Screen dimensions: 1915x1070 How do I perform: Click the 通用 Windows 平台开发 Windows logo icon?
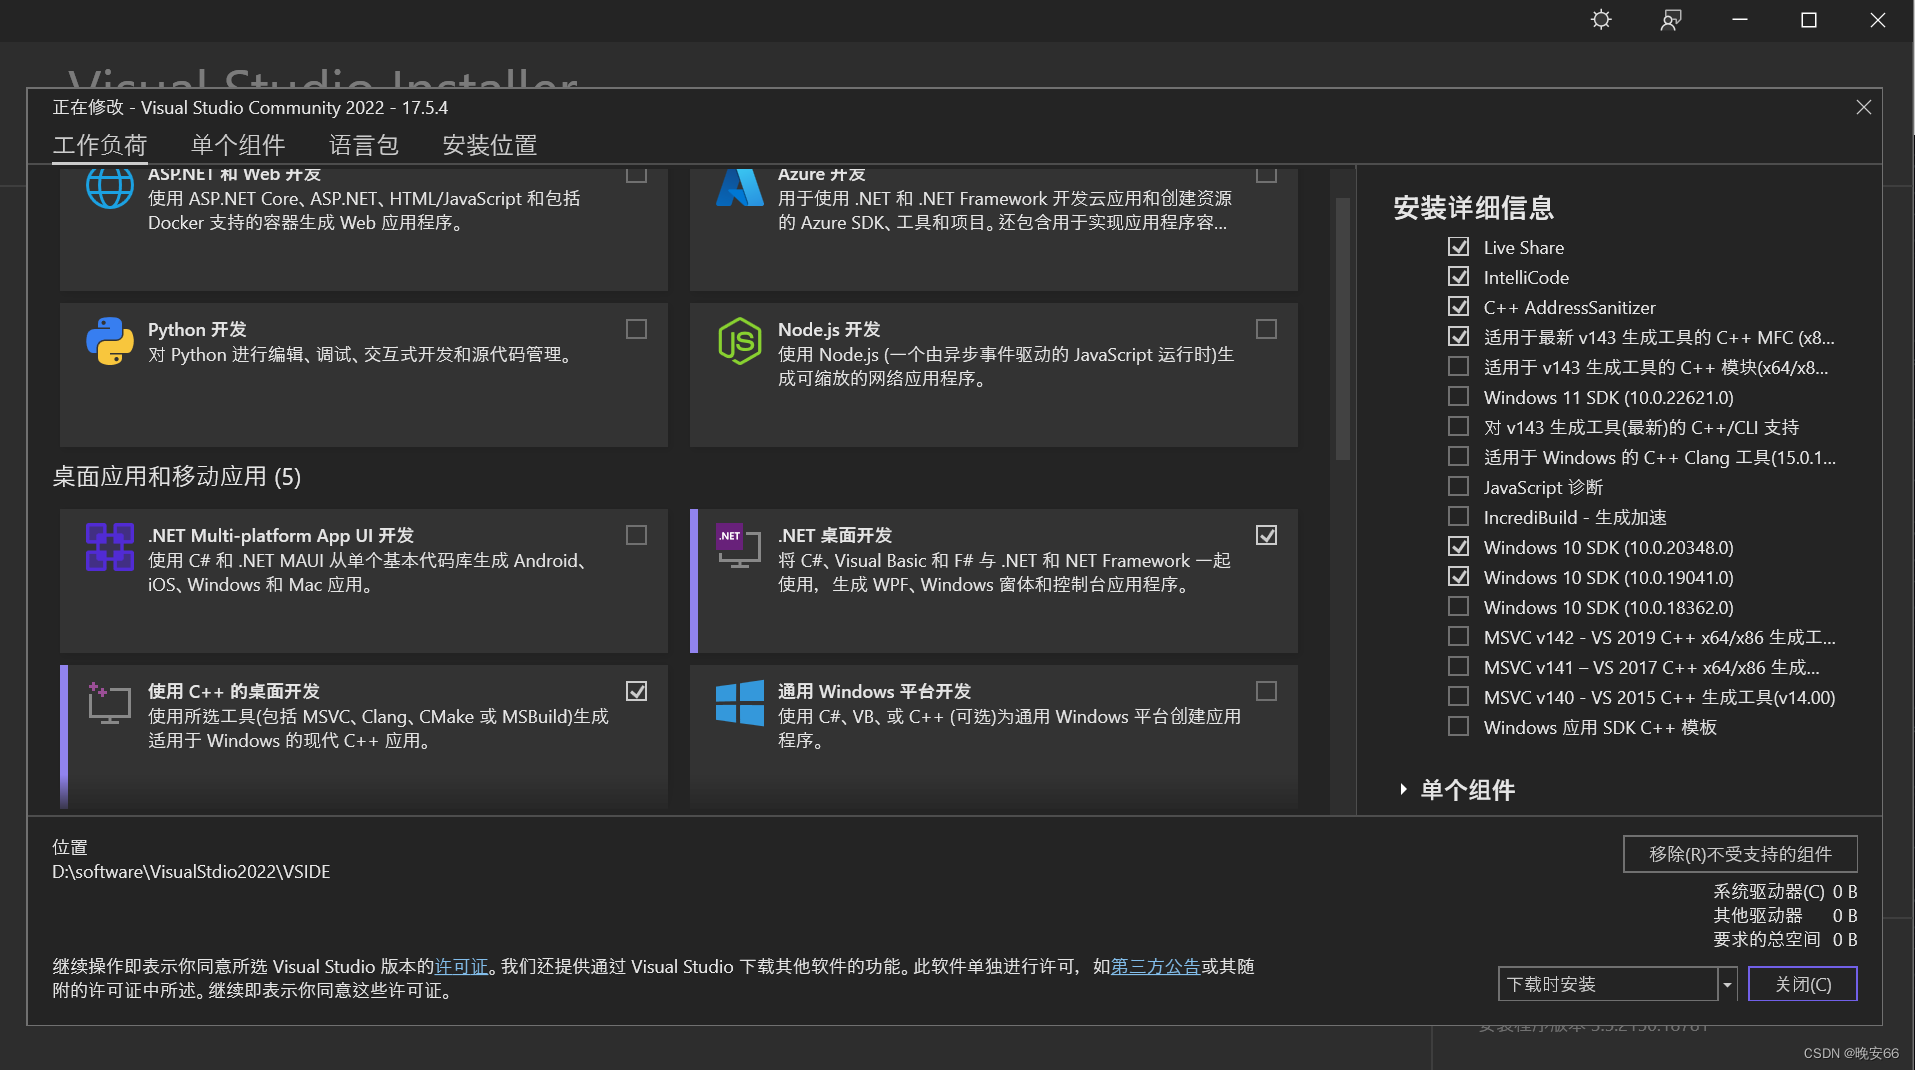point(738,703)
